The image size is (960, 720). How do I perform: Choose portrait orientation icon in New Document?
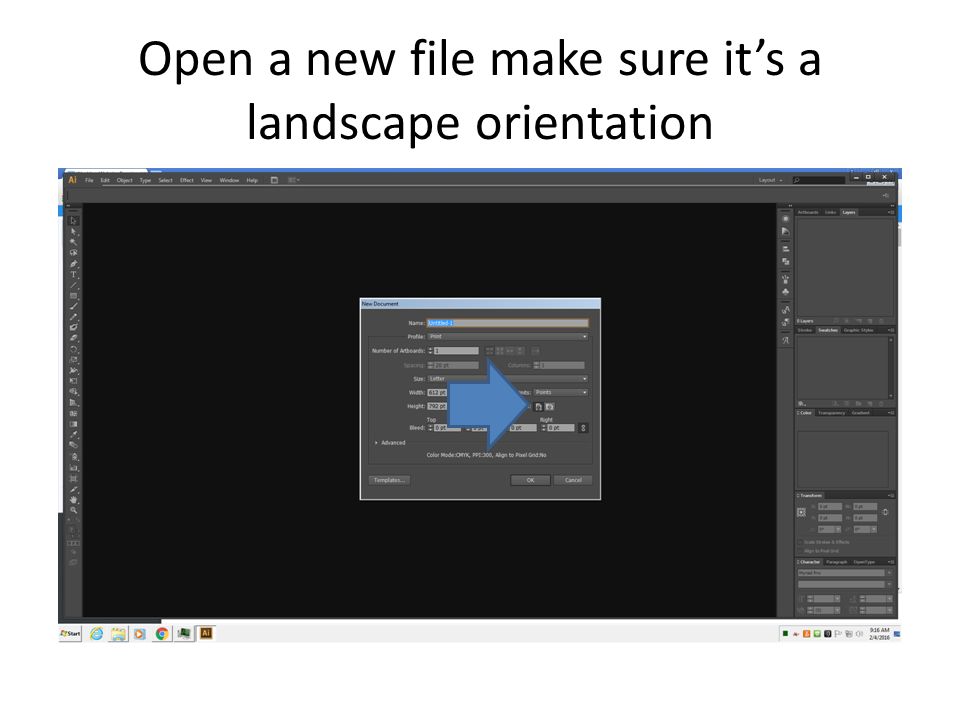(539, 407)
